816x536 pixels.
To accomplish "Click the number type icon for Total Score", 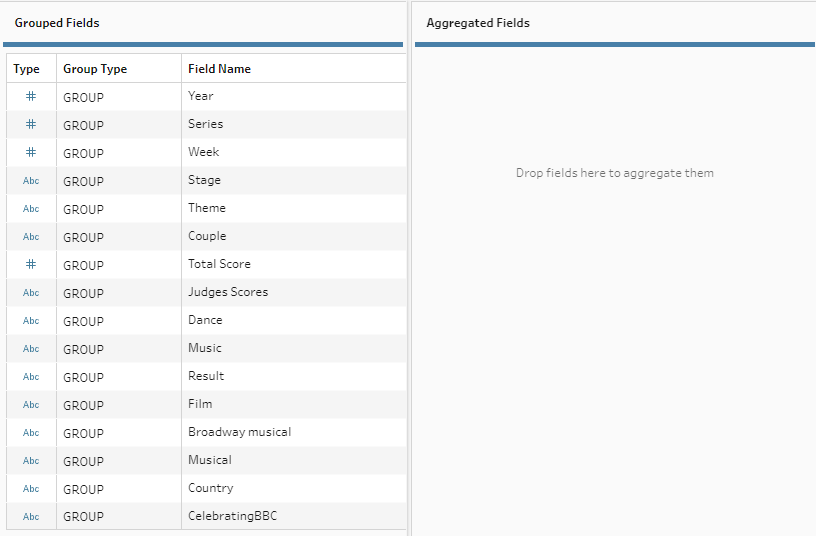I will [x=30, y=265].
